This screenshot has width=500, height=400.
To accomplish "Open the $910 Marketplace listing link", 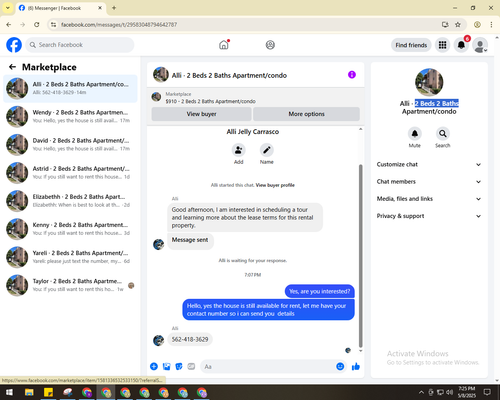I will (x=210, y=101).
